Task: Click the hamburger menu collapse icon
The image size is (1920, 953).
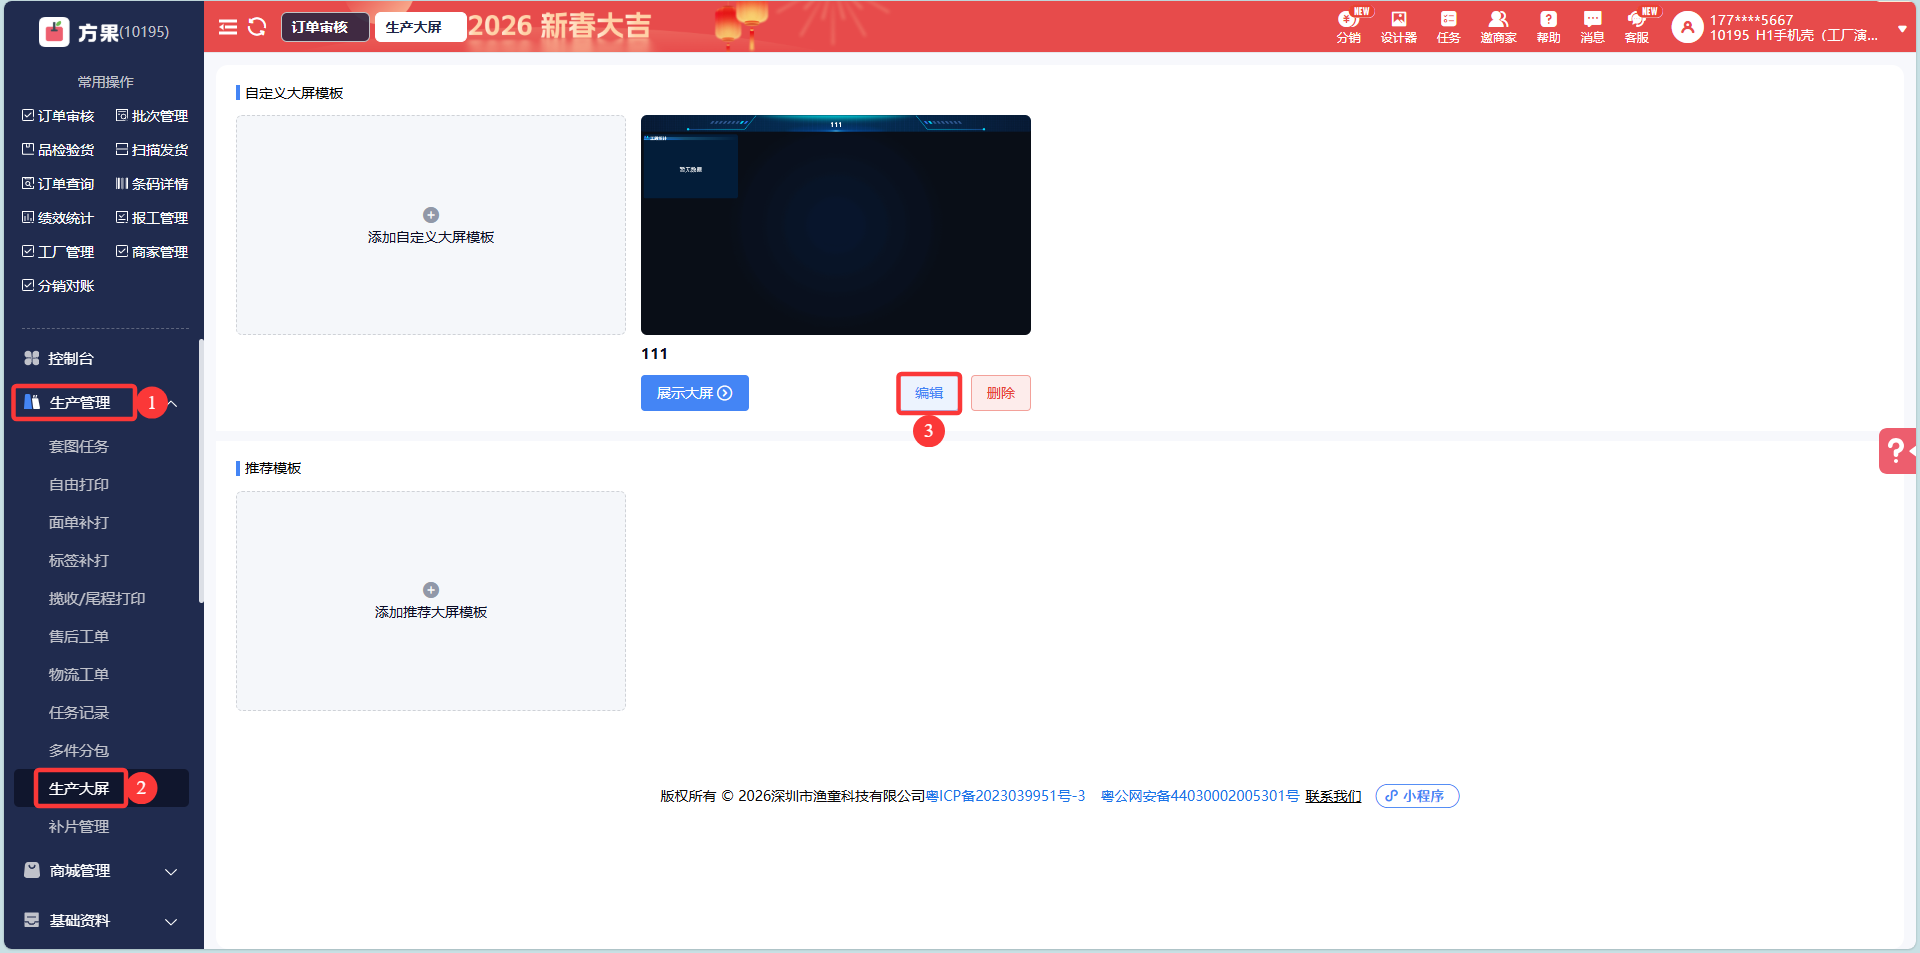Action: 228,27
